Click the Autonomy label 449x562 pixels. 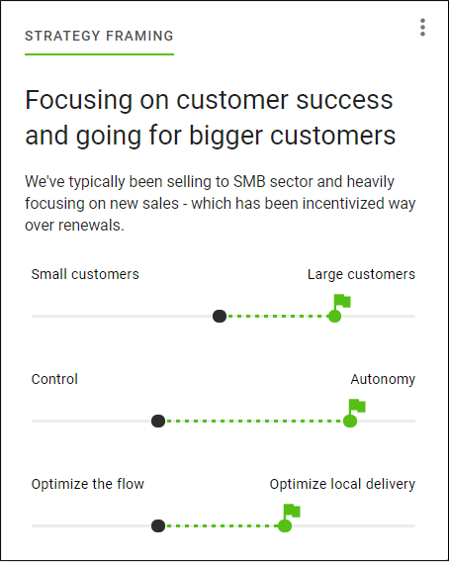[383, 379]
